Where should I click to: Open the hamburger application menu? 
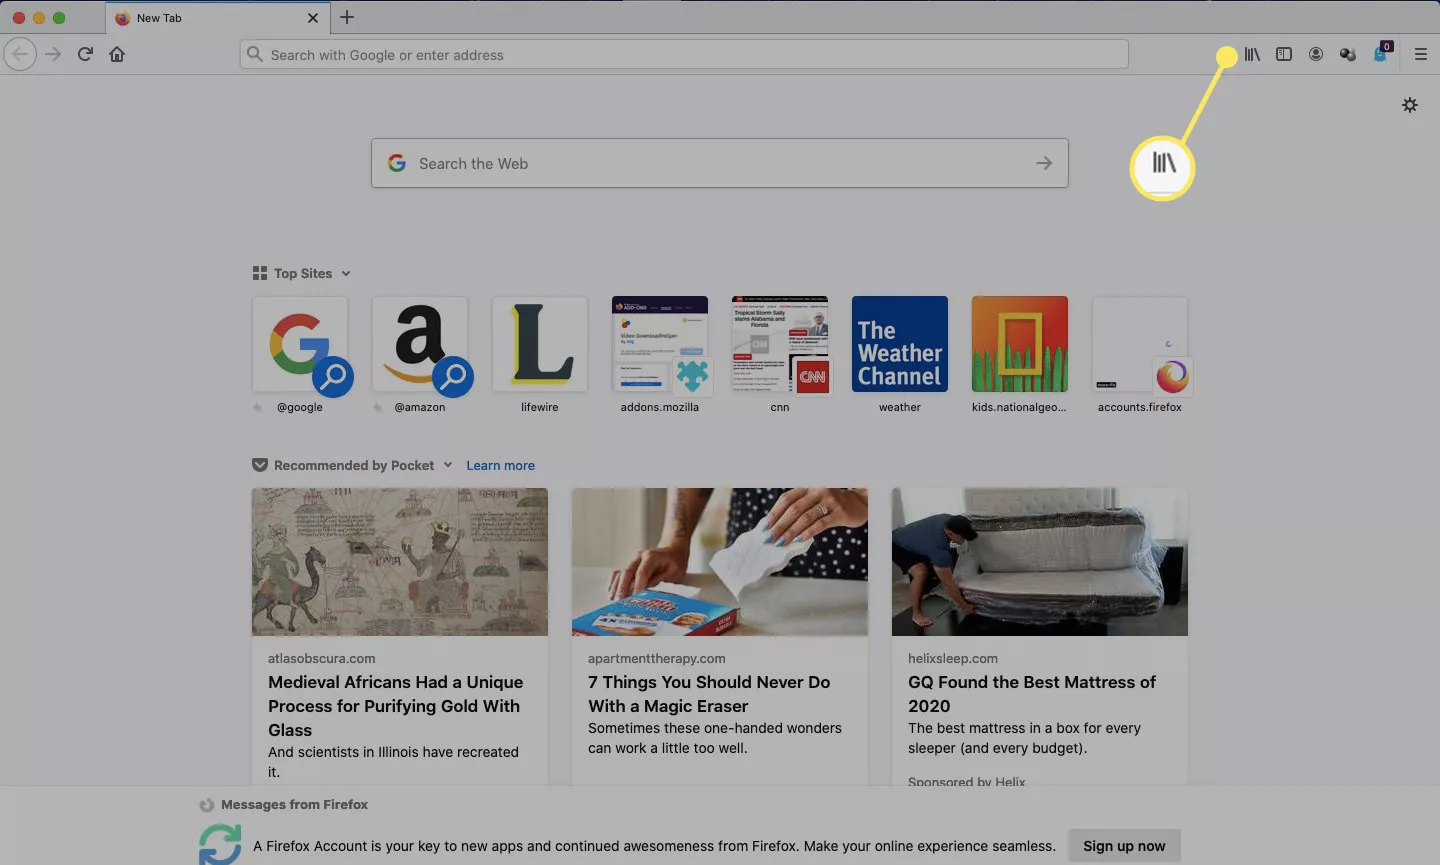[1420, 55]
